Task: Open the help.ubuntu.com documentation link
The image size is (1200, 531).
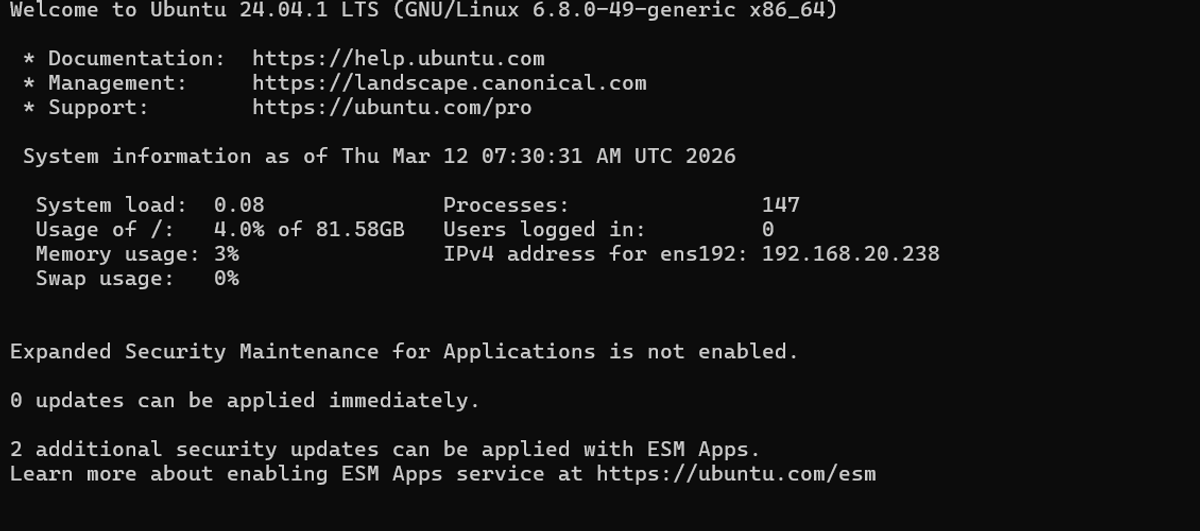Action: point(398,59)
